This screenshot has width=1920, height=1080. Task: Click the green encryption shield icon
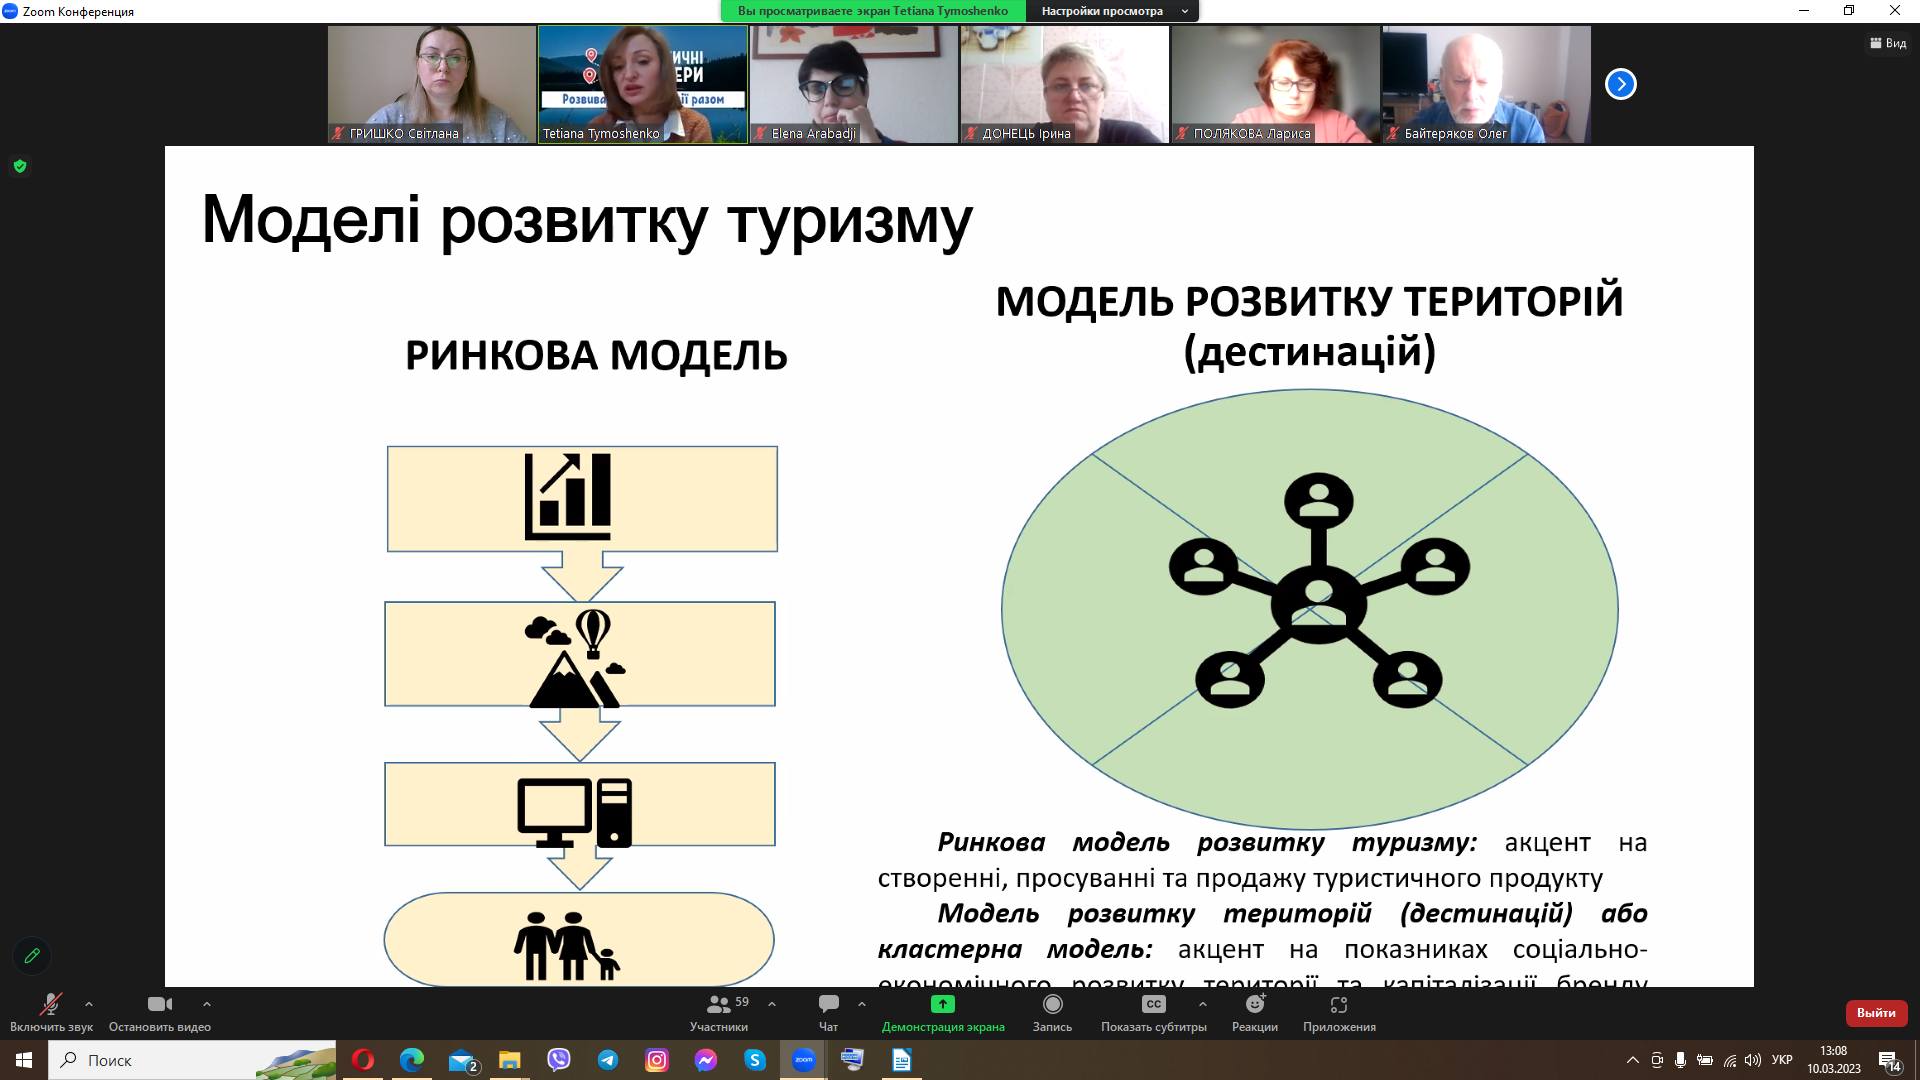[20, 166]
